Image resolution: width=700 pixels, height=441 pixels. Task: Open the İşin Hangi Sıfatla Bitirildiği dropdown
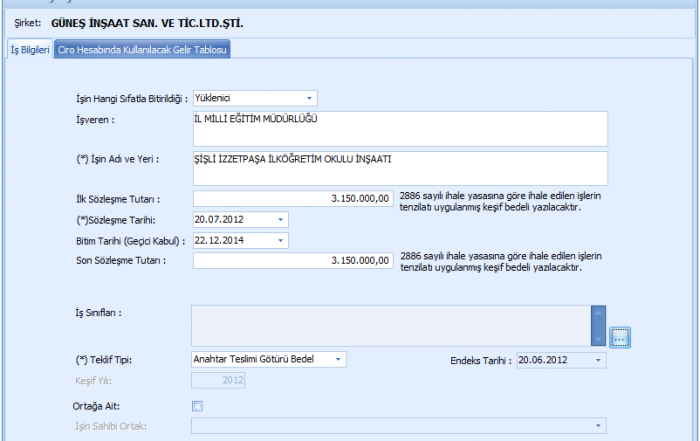[x=309, y=99]
